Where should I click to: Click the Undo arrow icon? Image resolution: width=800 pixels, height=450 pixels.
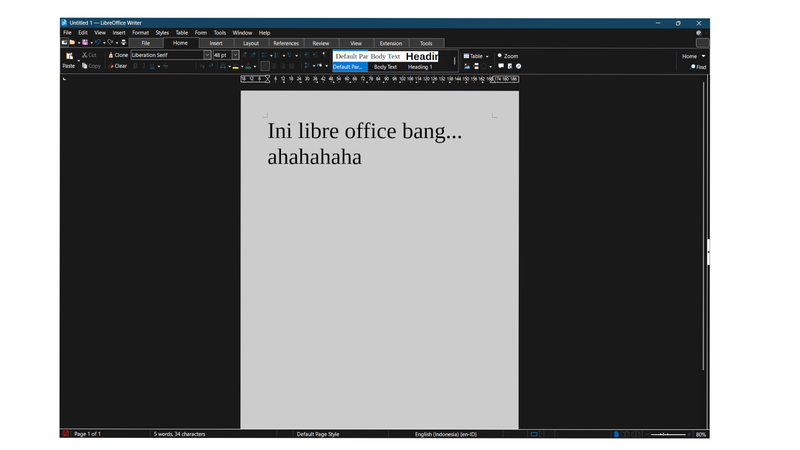98,42
